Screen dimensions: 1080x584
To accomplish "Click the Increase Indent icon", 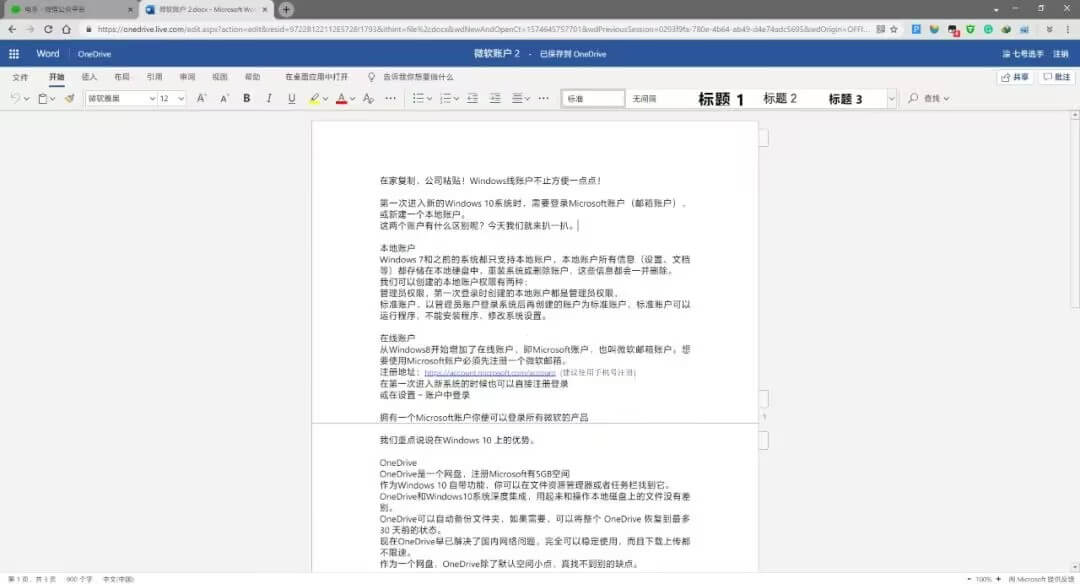I will (494, 97).
